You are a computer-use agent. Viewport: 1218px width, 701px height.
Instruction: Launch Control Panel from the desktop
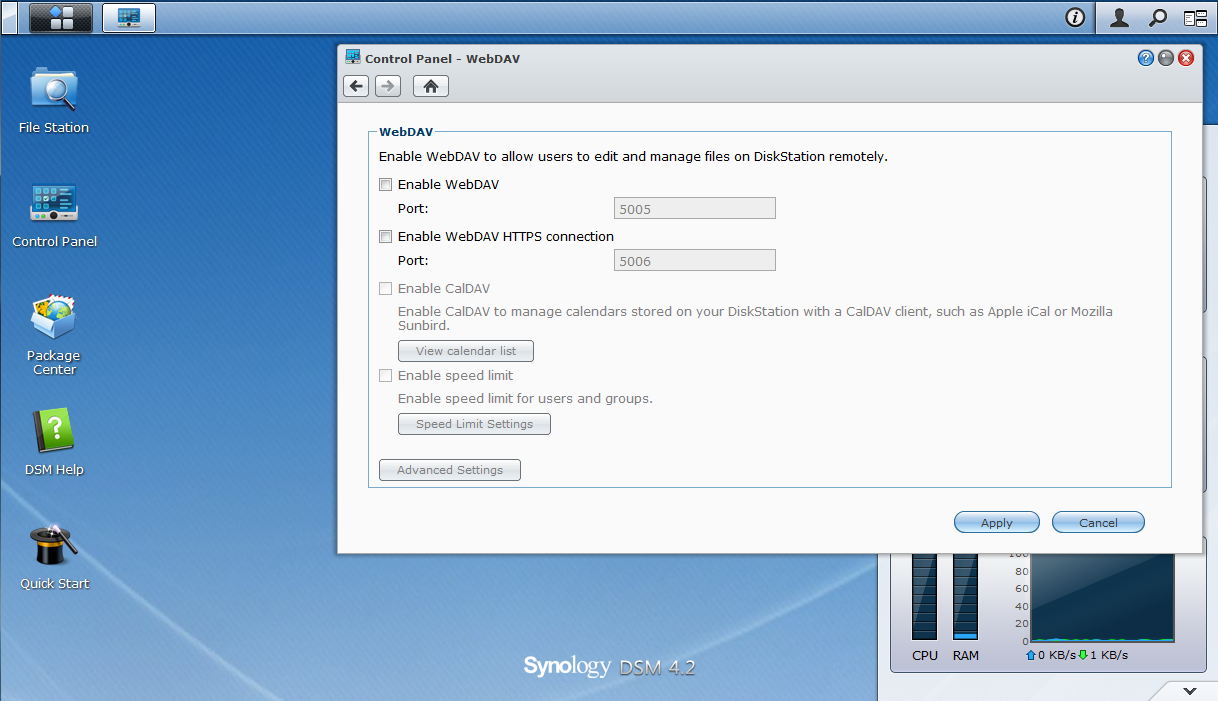(54, 214)
